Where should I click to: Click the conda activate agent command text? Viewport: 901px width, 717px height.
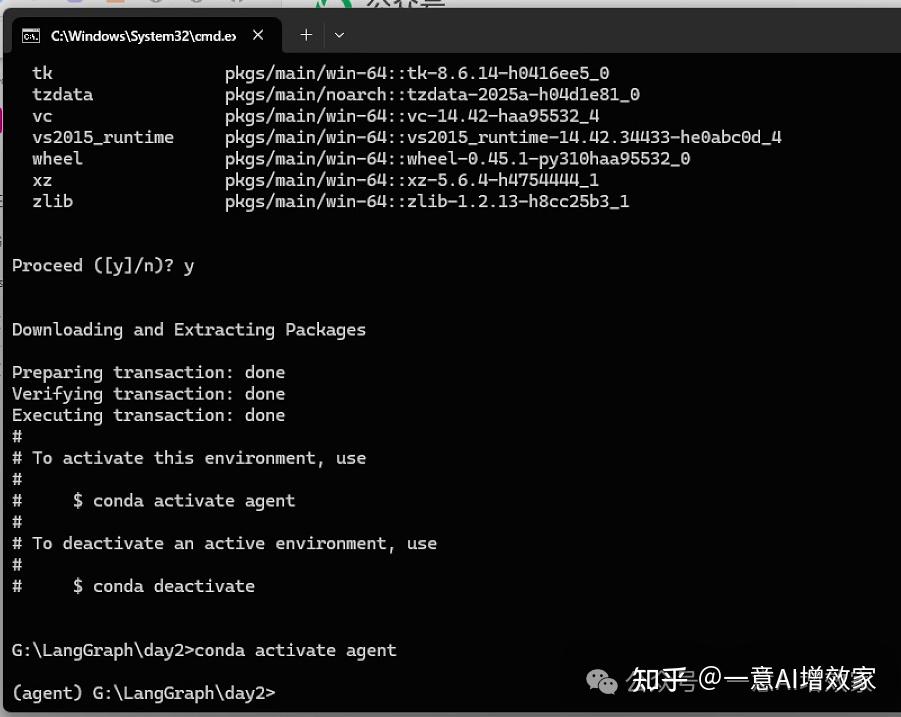click(294, 649)
